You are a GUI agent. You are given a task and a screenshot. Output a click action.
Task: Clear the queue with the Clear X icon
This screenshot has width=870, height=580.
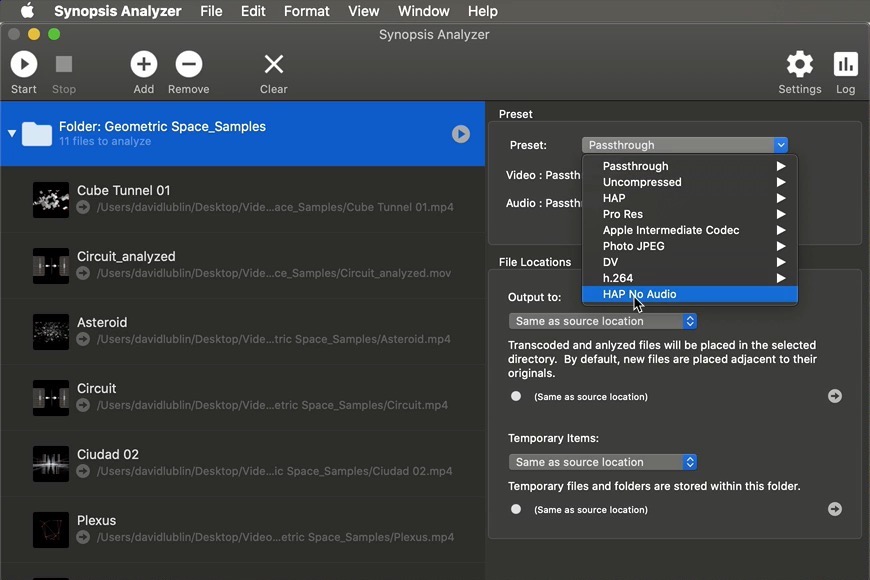(274, 64)
